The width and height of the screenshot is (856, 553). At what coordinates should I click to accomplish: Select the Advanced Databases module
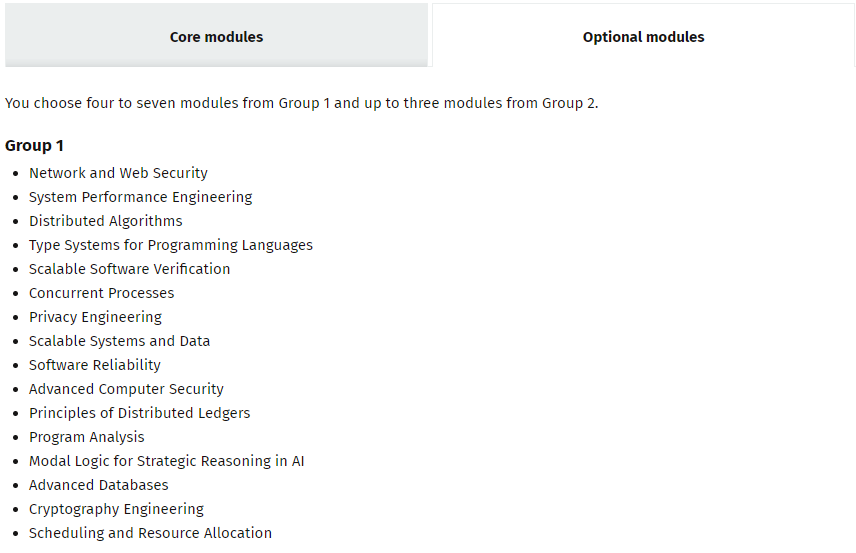98,485
